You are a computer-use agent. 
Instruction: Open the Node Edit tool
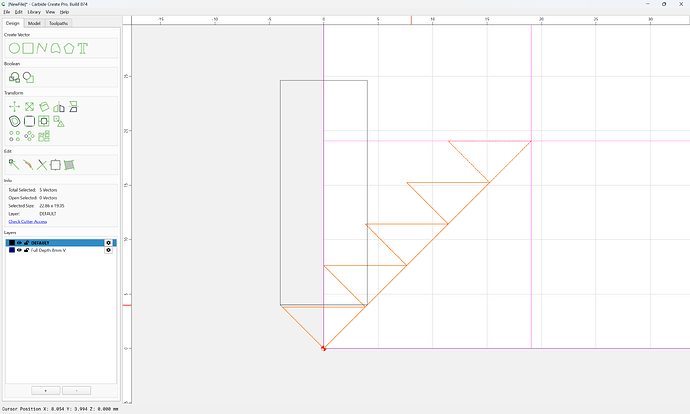point(14,165)
